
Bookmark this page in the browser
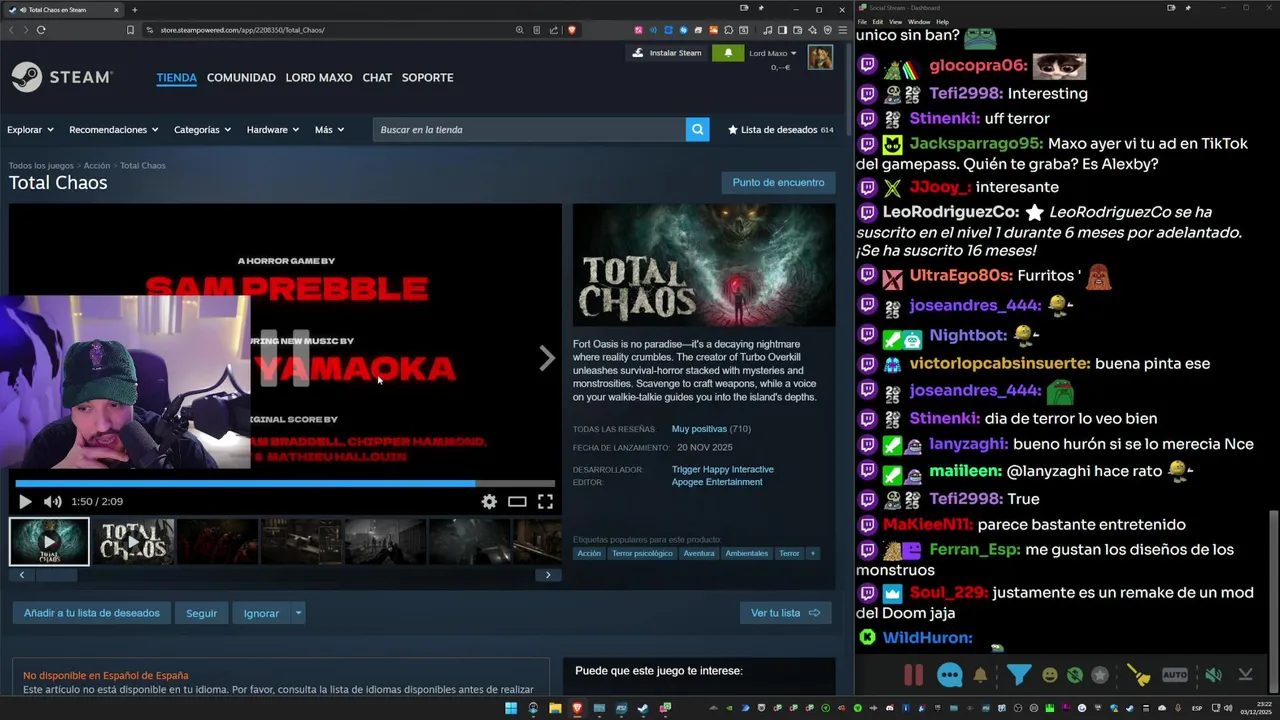pyautogui.click(x=130, y=30)
